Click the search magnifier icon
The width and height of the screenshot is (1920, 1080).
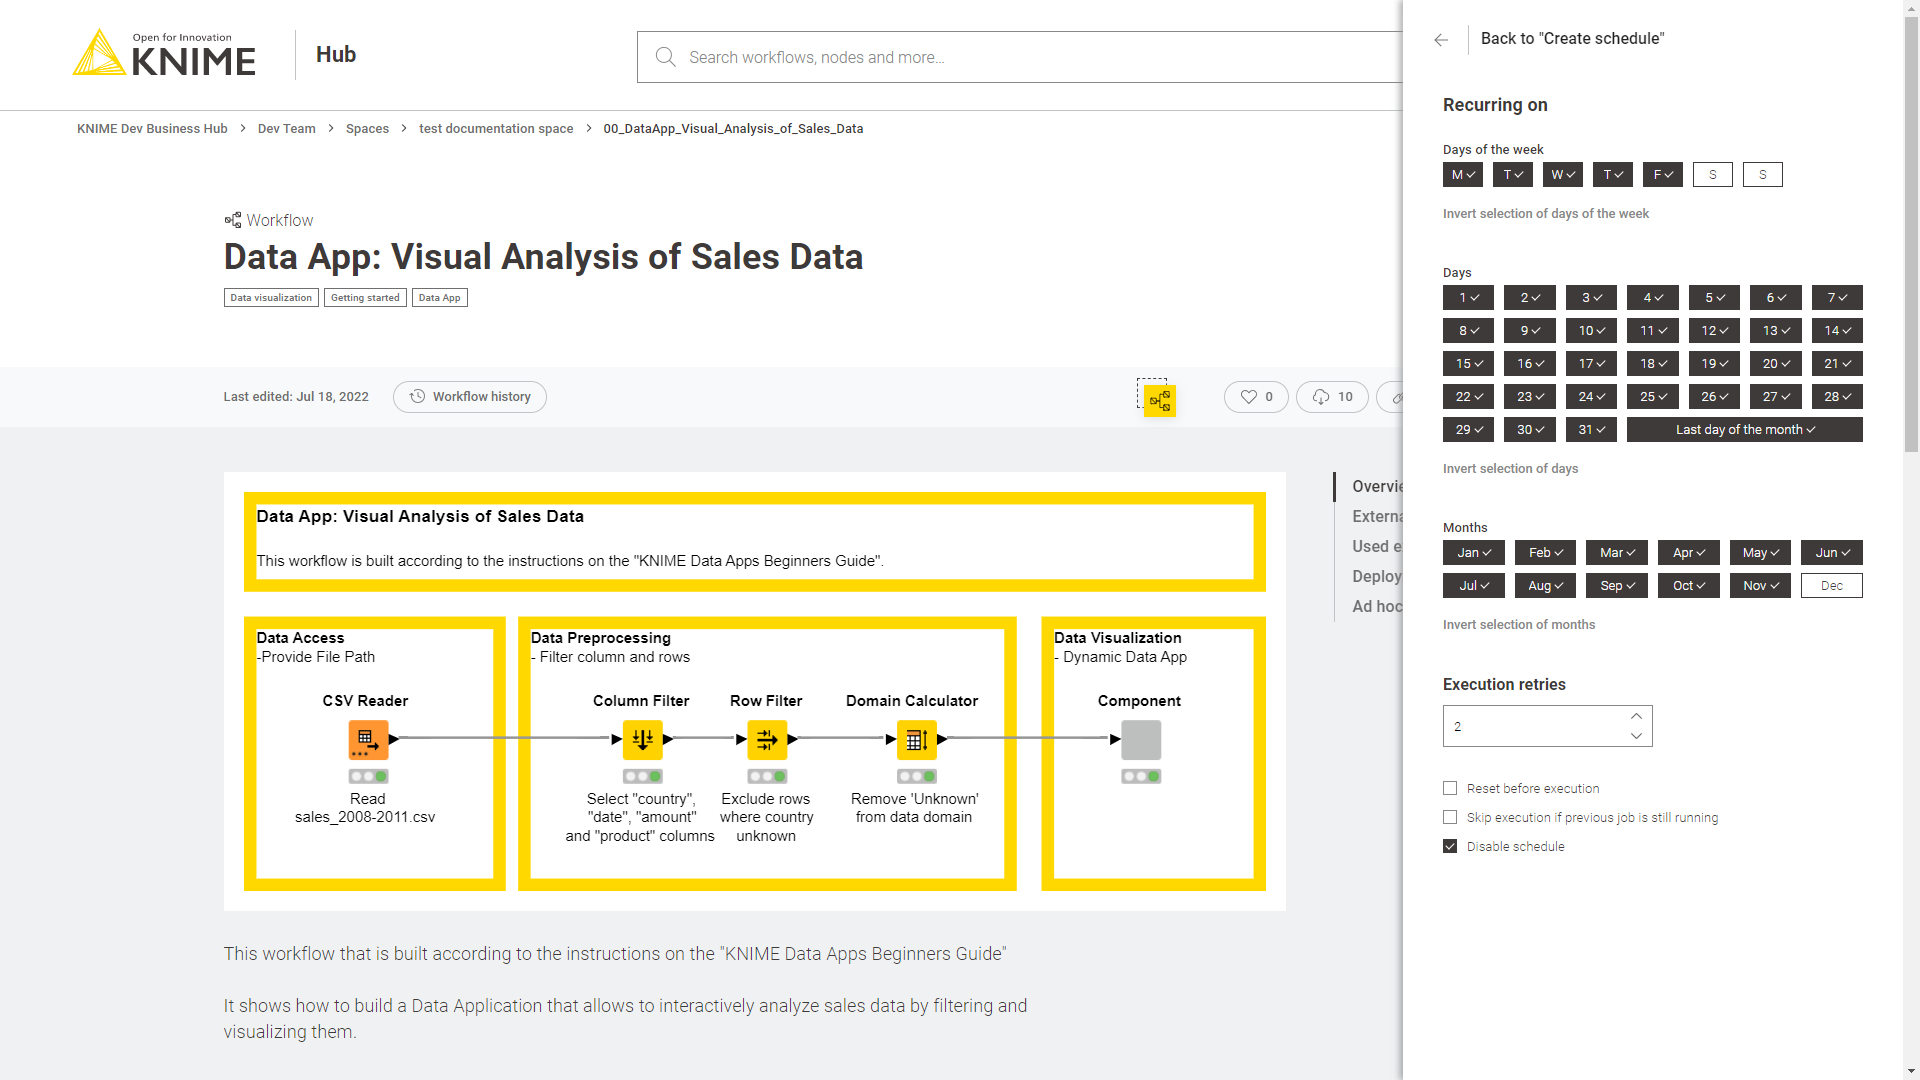[665, 57]
